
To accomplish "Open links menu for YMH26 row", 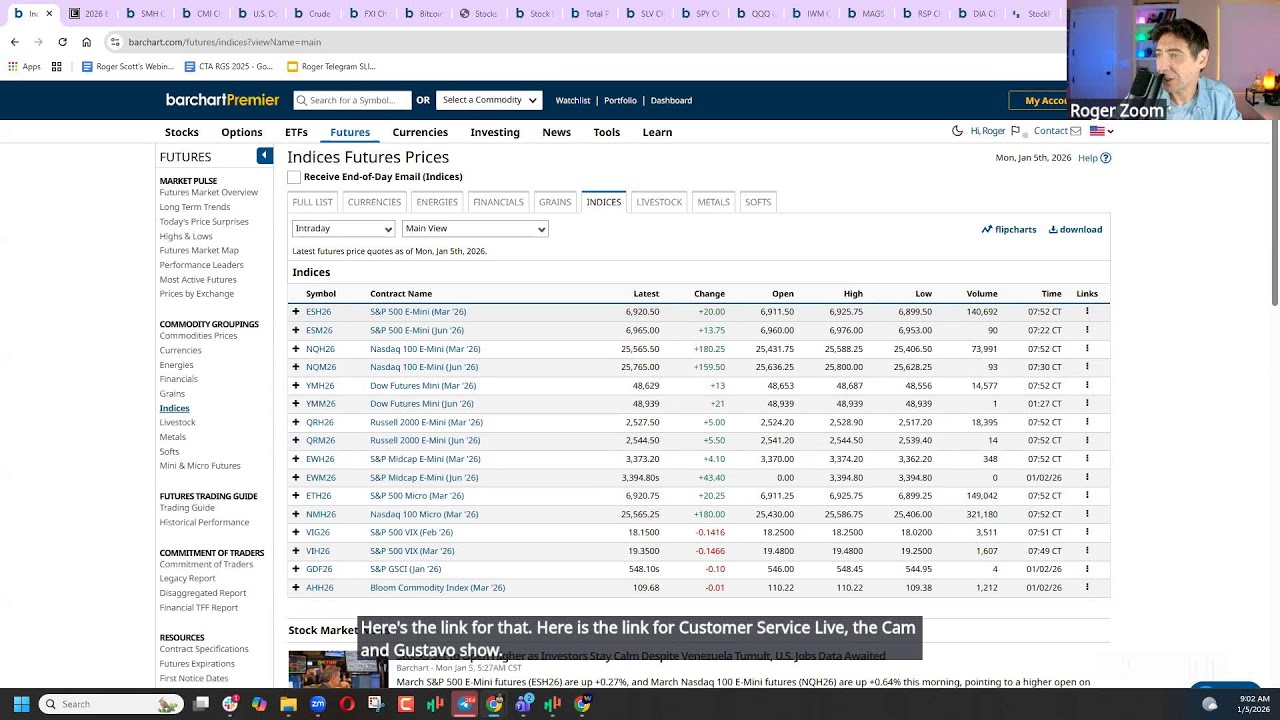I will (1087, 385).
